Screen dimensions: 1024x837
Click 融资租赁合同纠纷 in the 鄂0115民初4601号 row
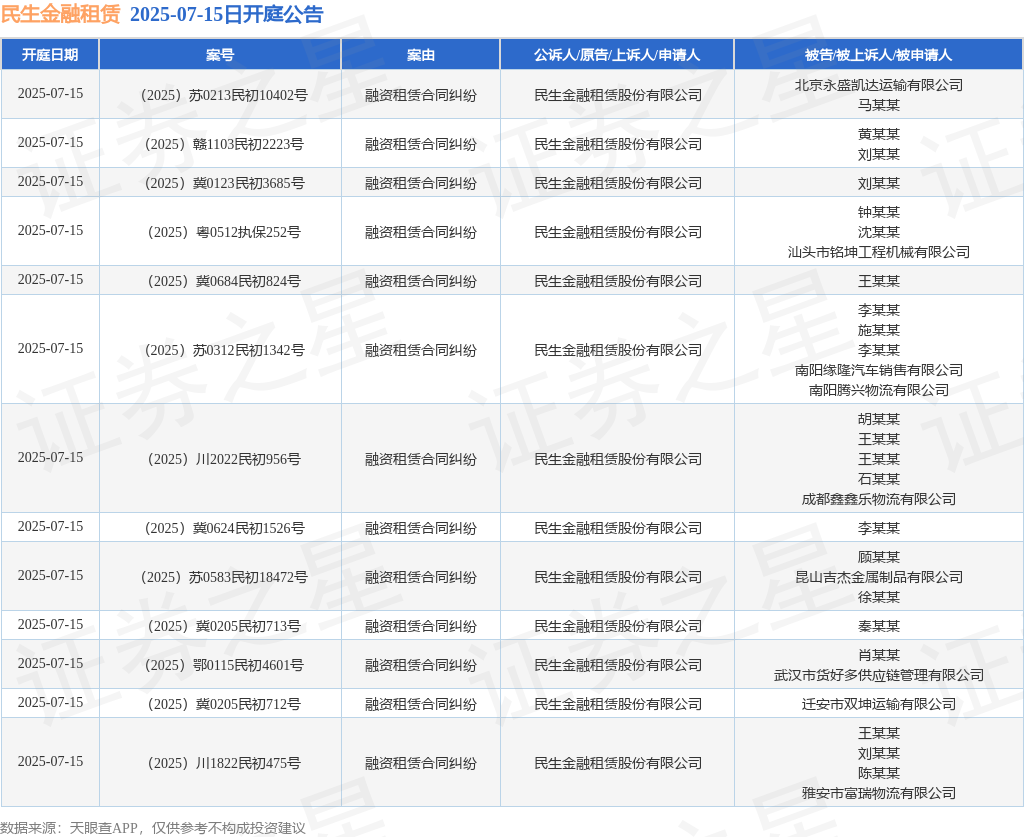pos(421,665)
